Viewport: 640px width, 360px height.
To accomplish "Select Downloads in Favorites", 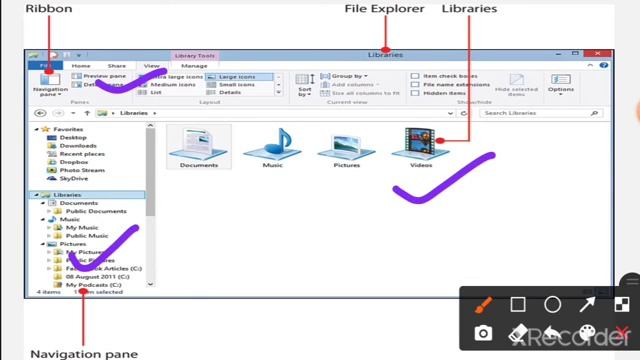I will pyautogui.click(x=72, y=146).
